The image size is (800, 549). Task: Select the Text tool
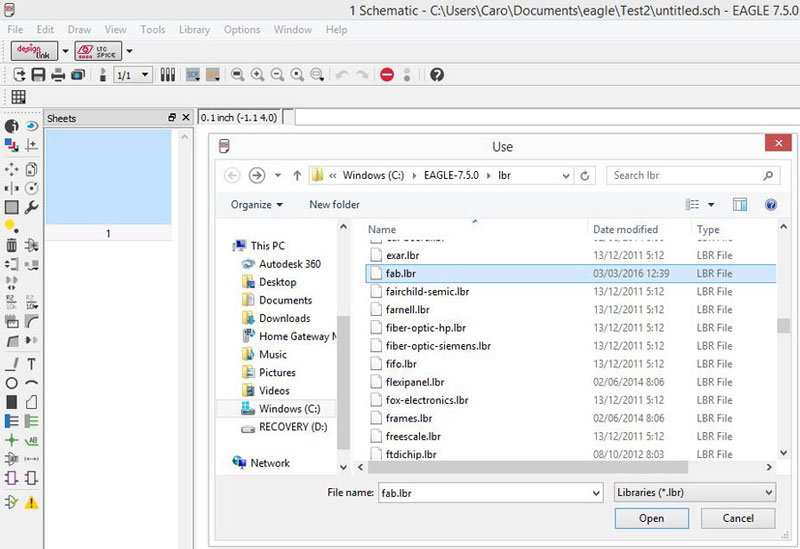coord(32,364)
